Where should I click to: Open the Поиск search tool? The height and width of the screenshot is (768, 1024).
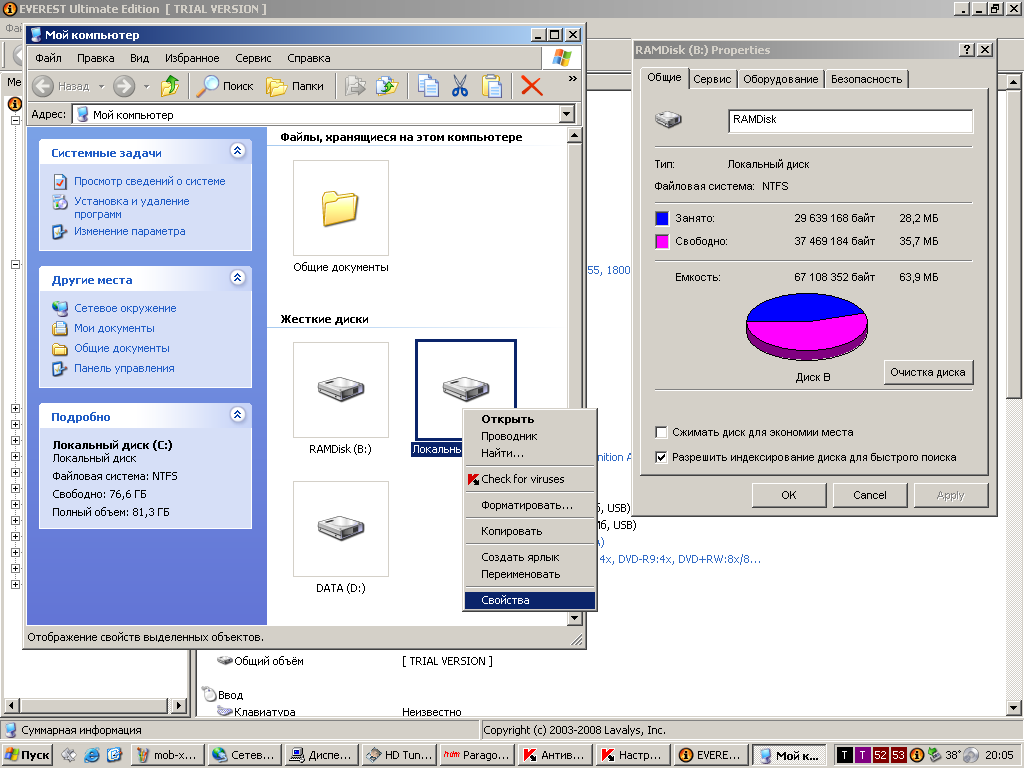tap(225, 86)
